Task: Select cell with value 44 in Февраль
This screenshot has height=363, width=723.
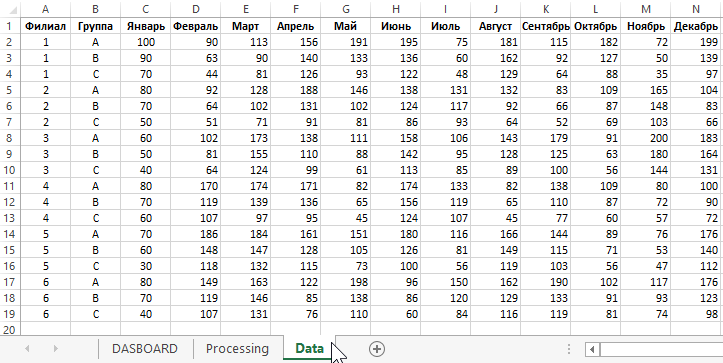Action: (x=196, y=74)
